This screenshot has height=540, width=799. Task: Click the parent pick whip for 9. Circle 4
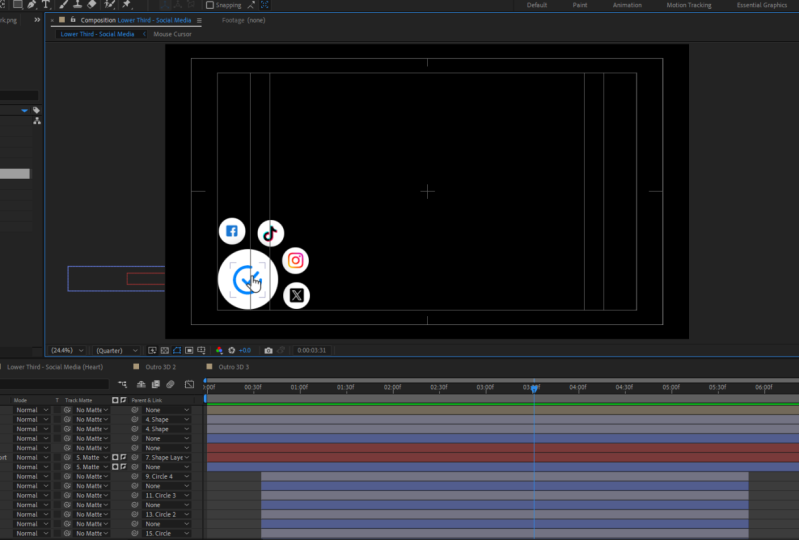pos(135,476)
